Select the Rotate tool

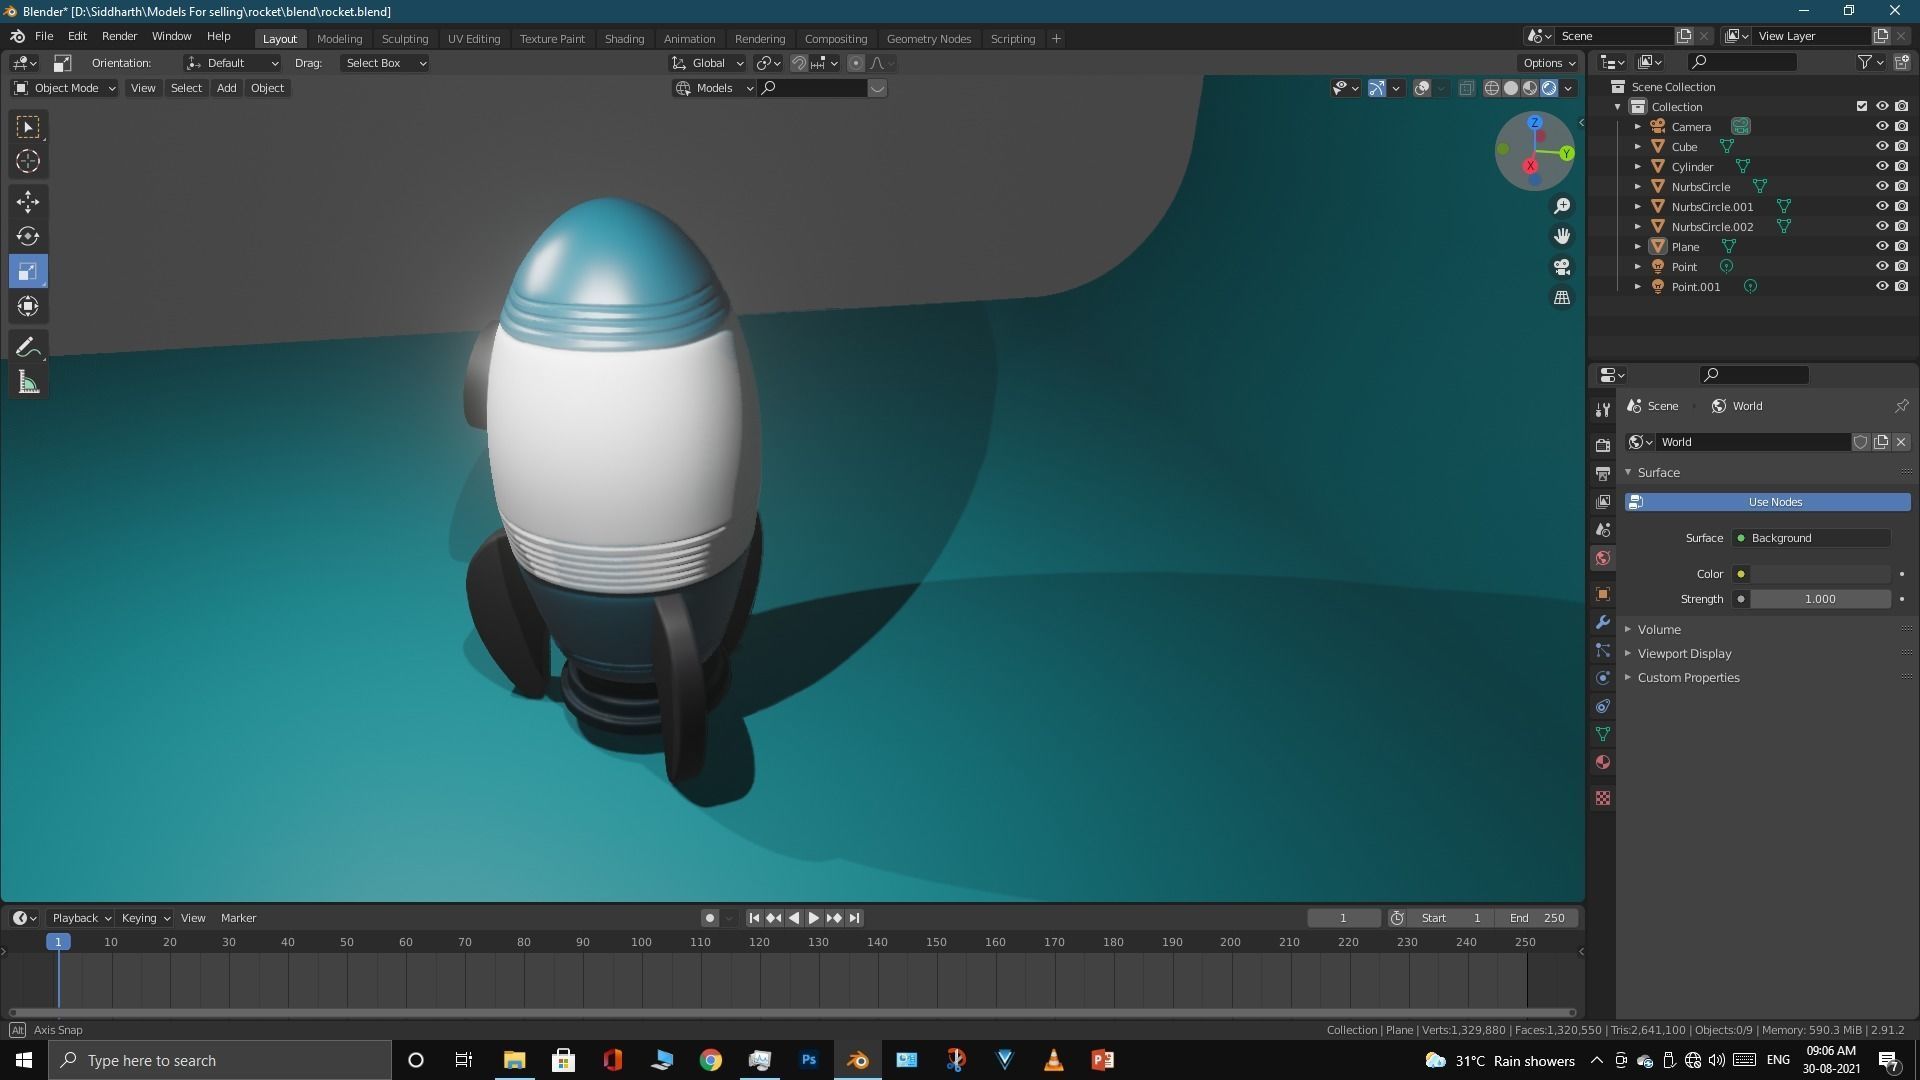[28, 236]
